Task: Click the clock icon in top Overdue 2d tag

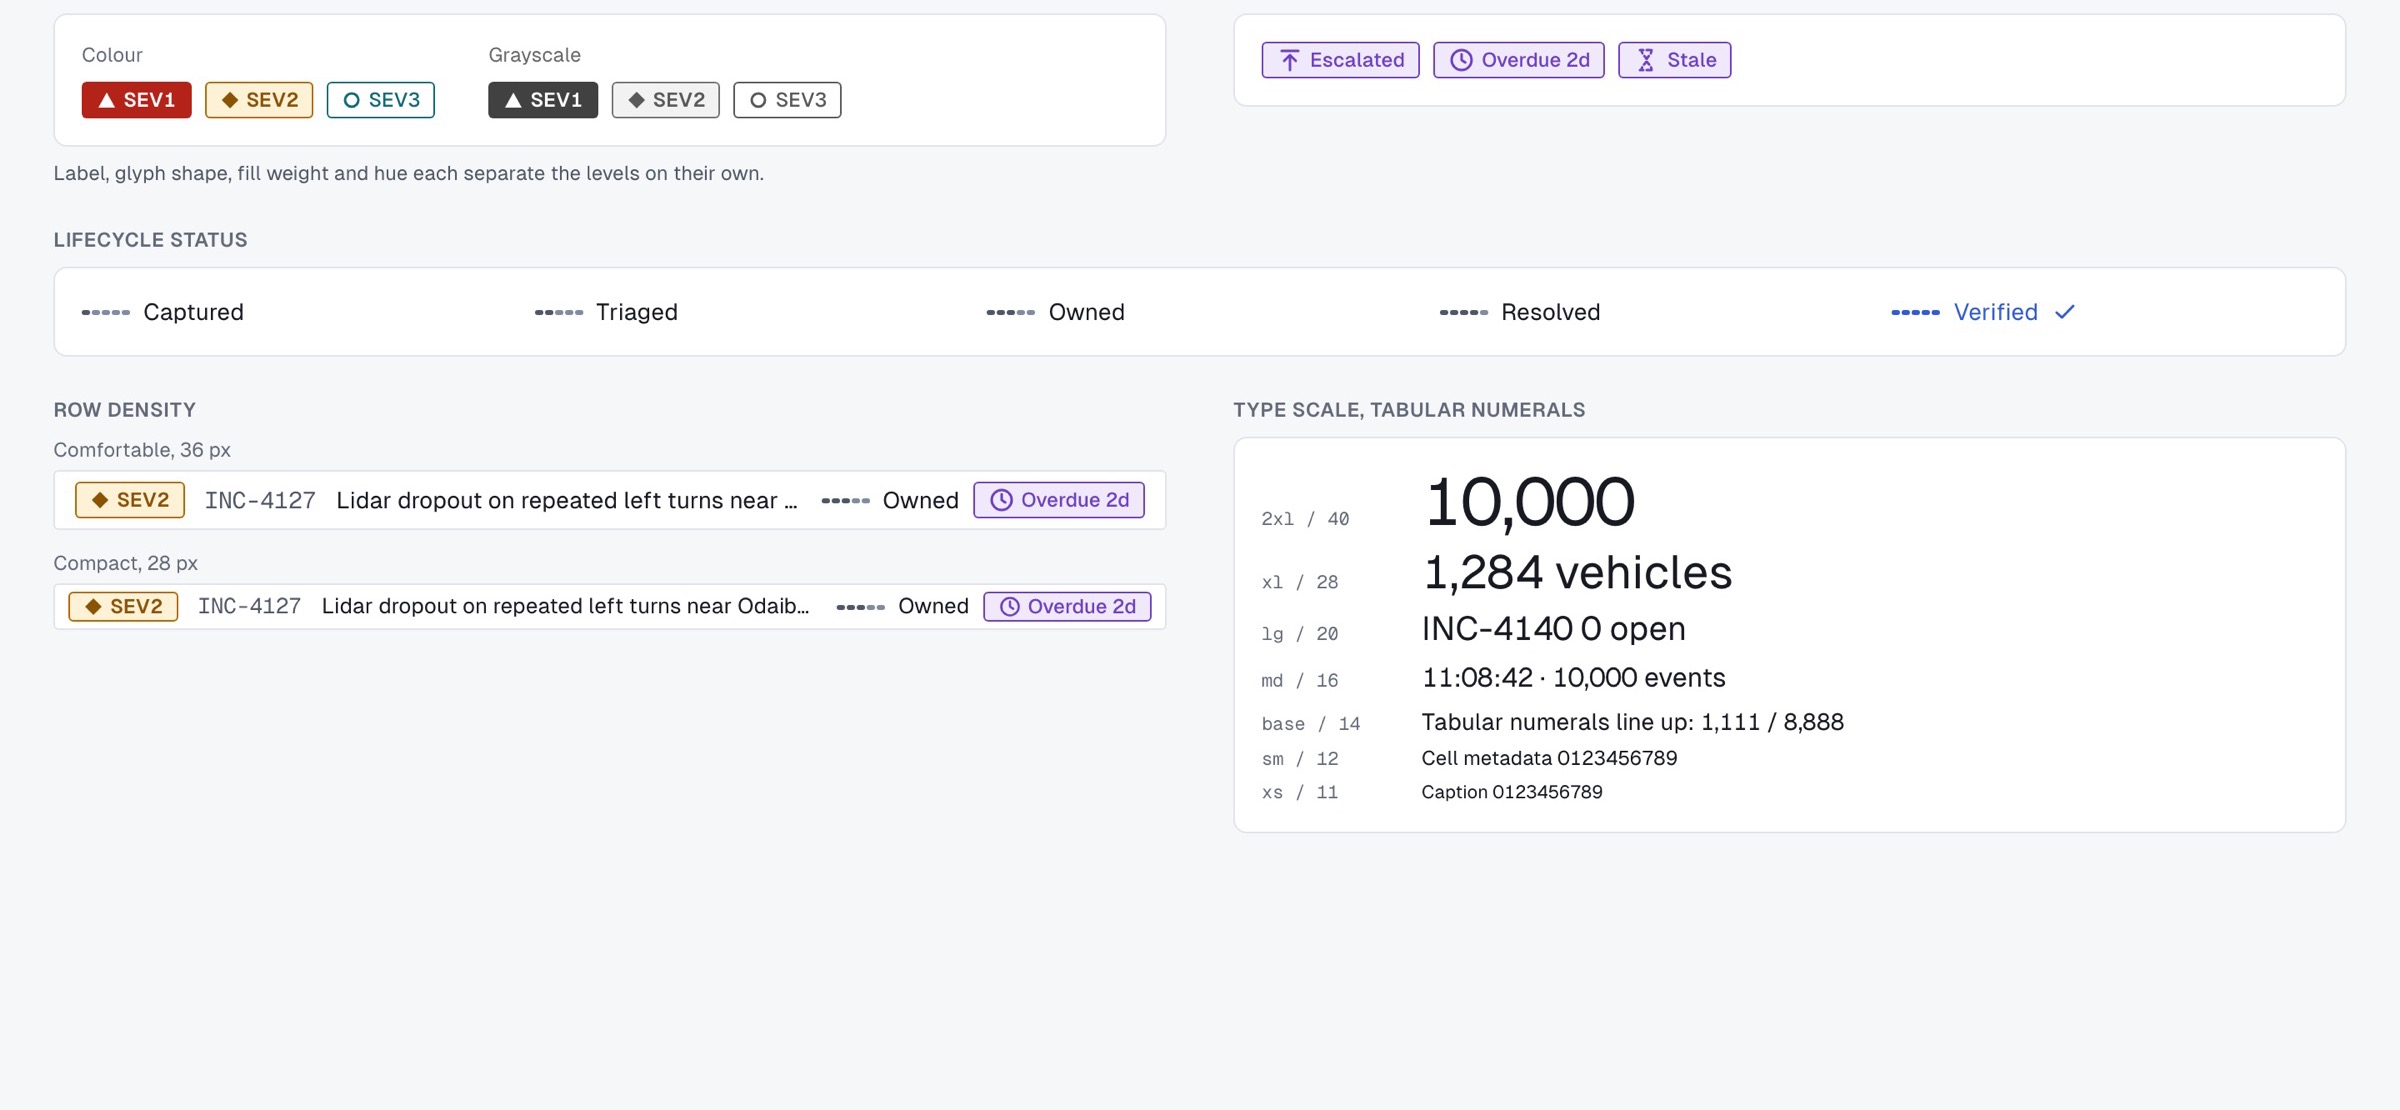Action: [x=1461, y=60]
